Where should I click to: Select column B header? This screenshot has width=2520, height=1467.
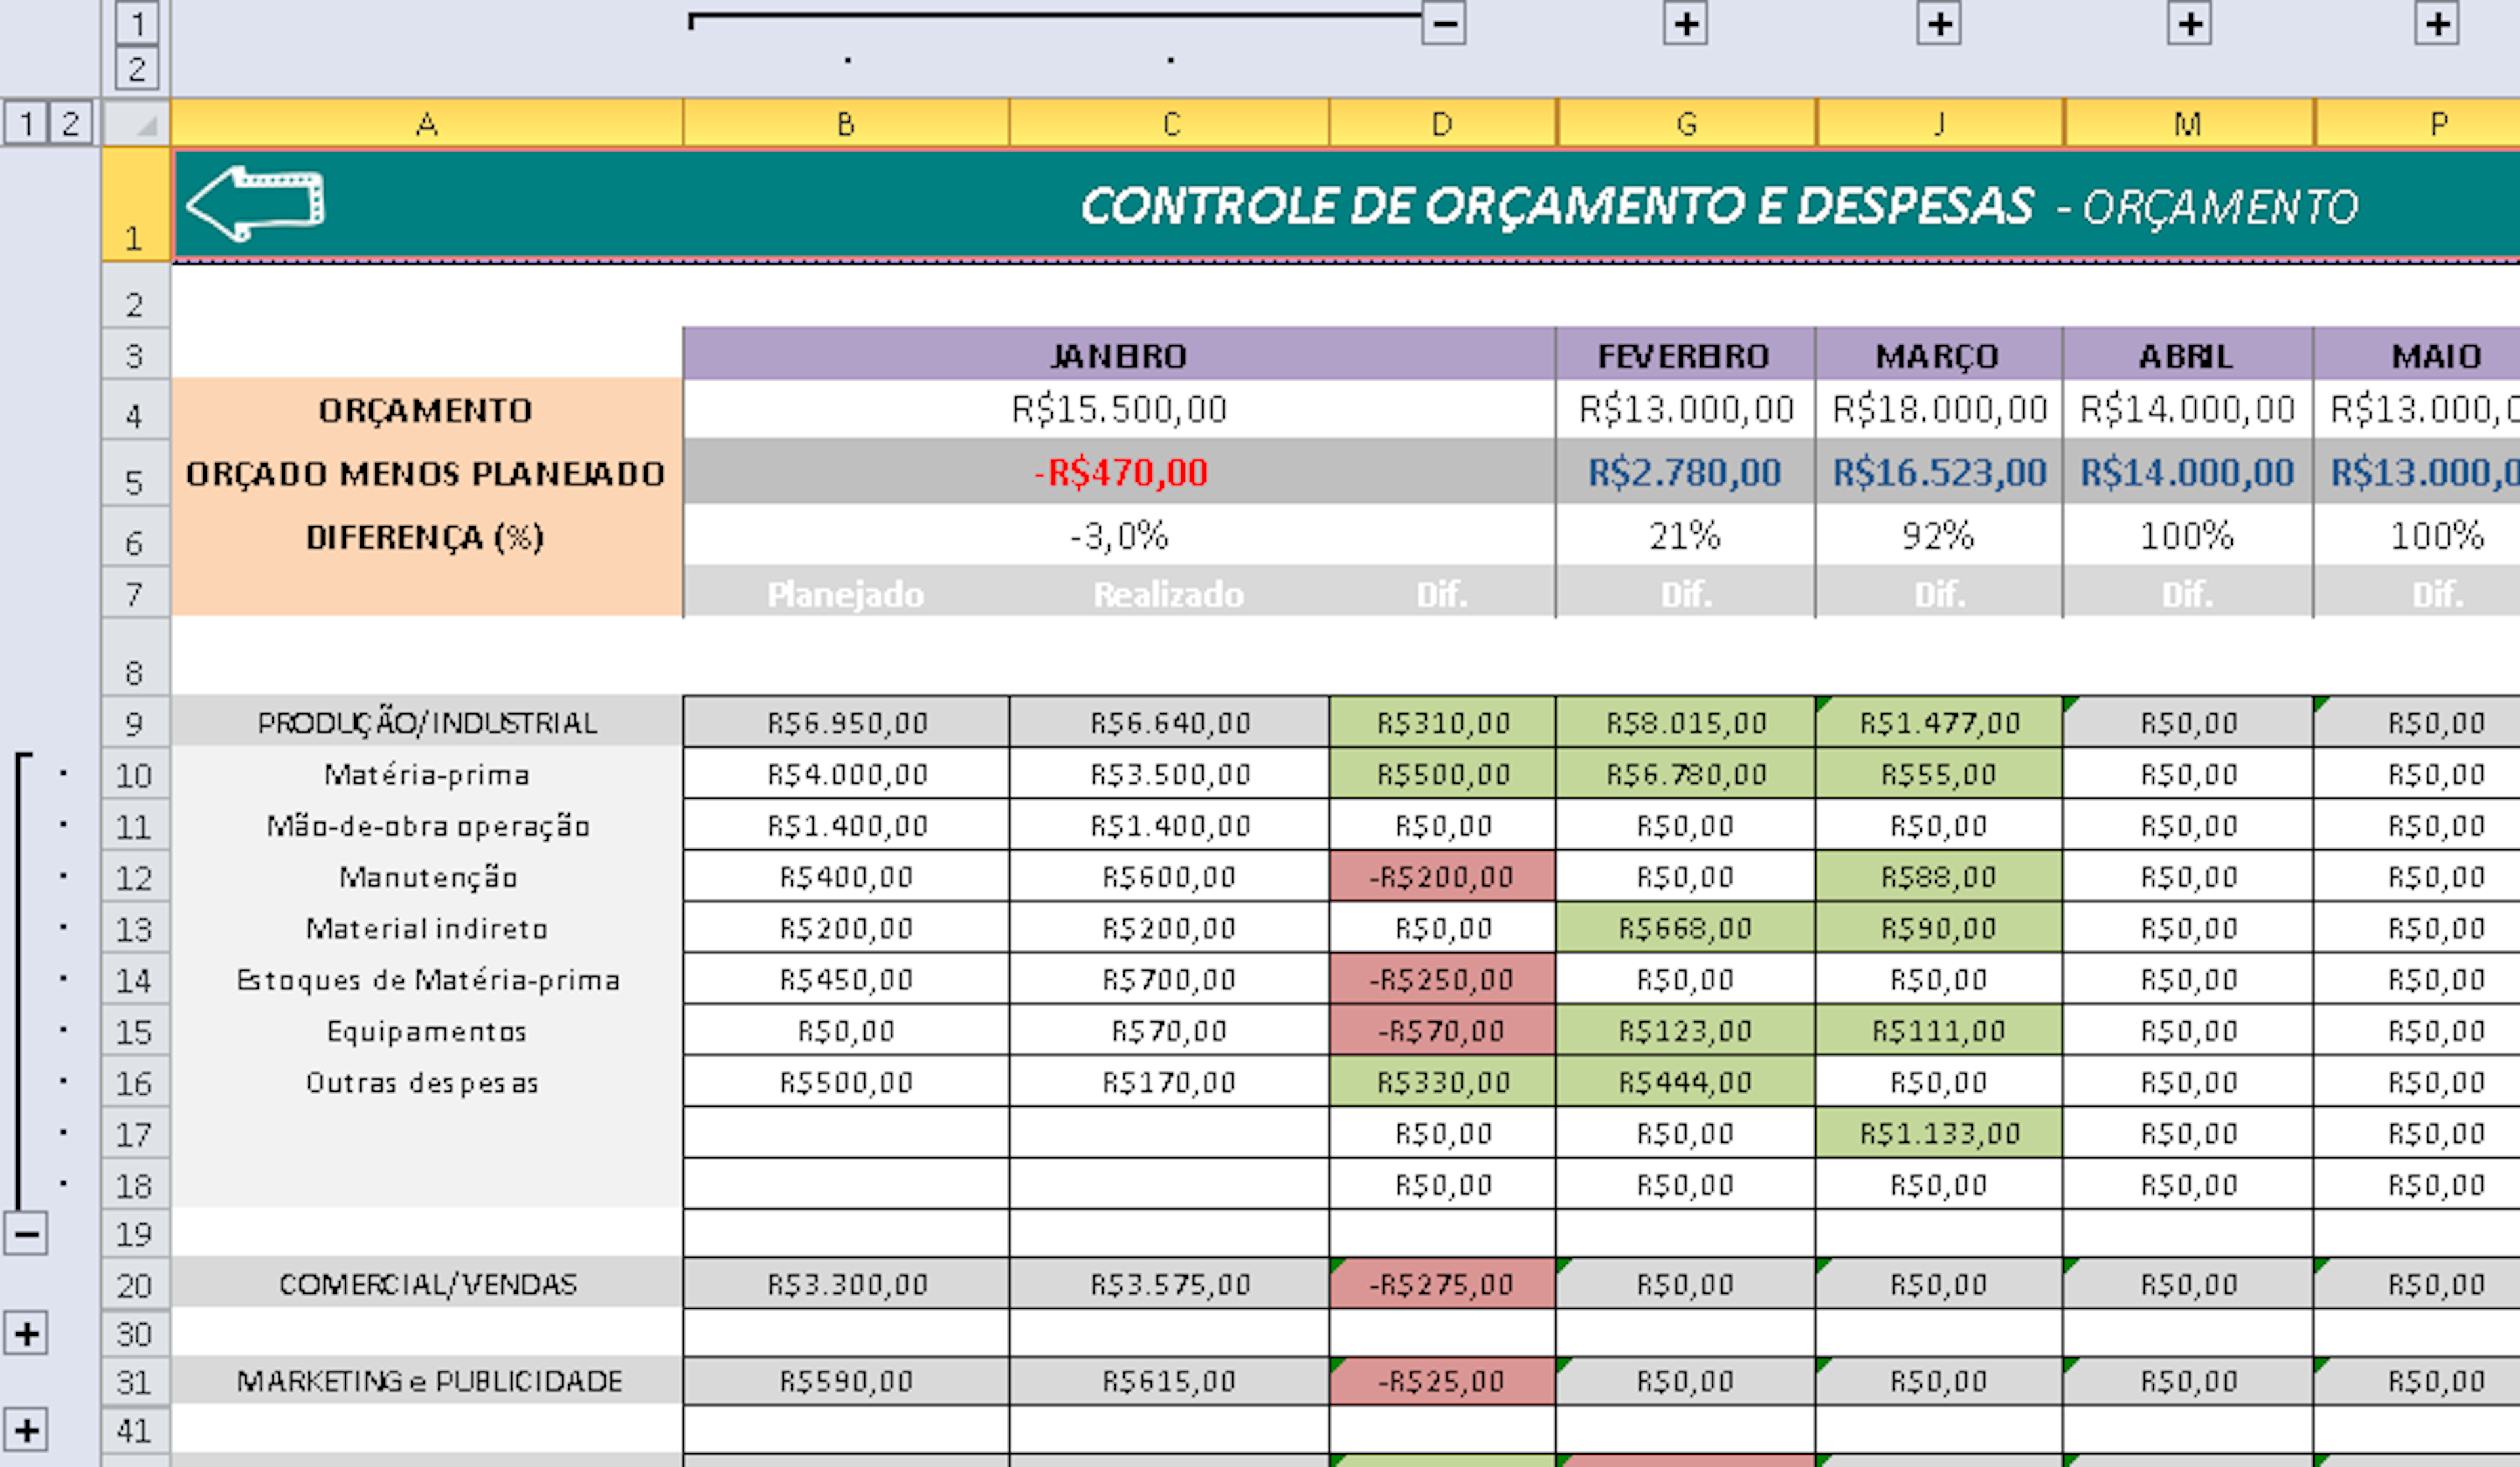[x=845, y=122]
